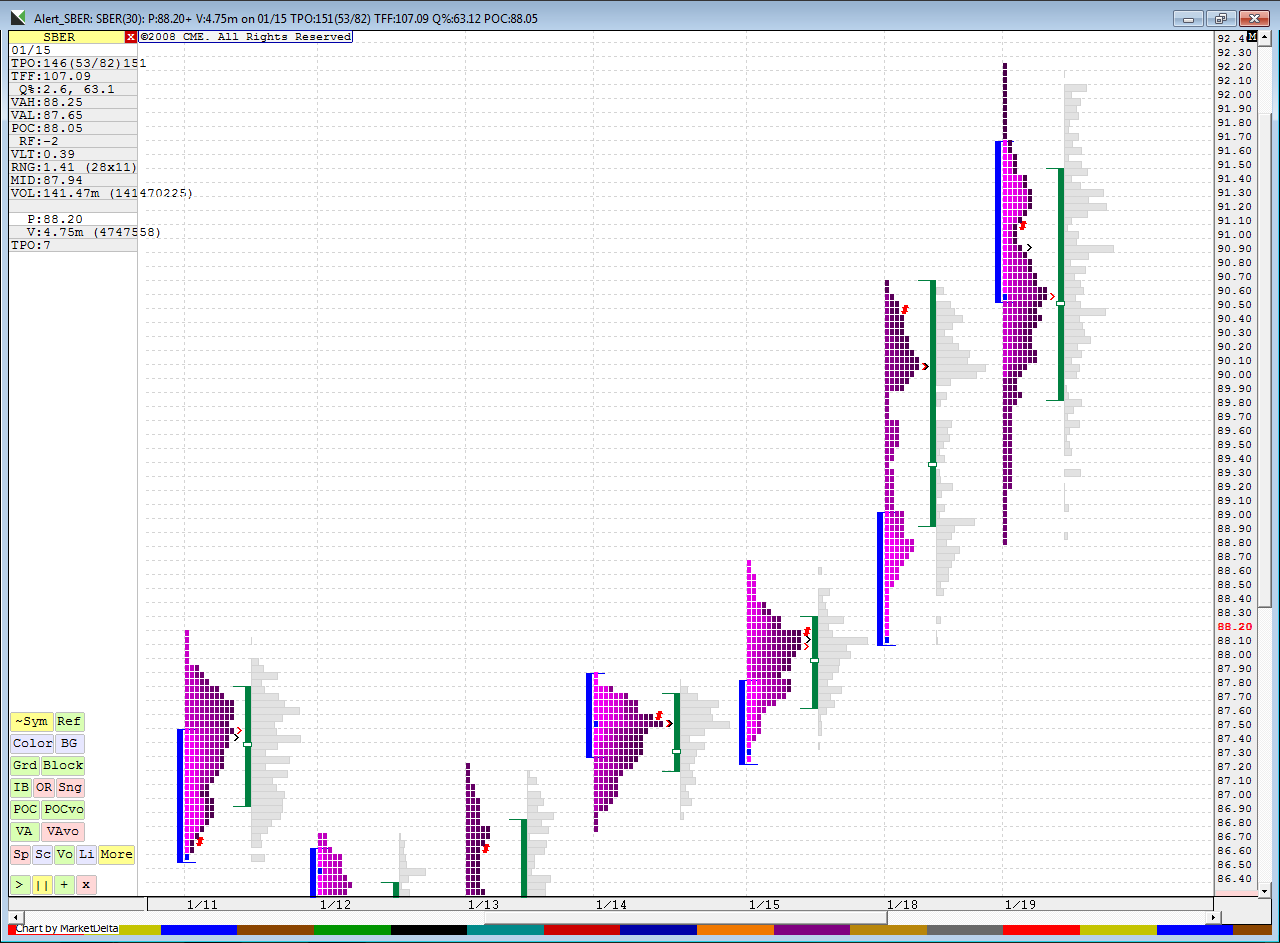Image resolution: width=1280 pixels, height=943 pixels.
Task: Close the SBER info panel with red x
Action: (x=131, y=37)
